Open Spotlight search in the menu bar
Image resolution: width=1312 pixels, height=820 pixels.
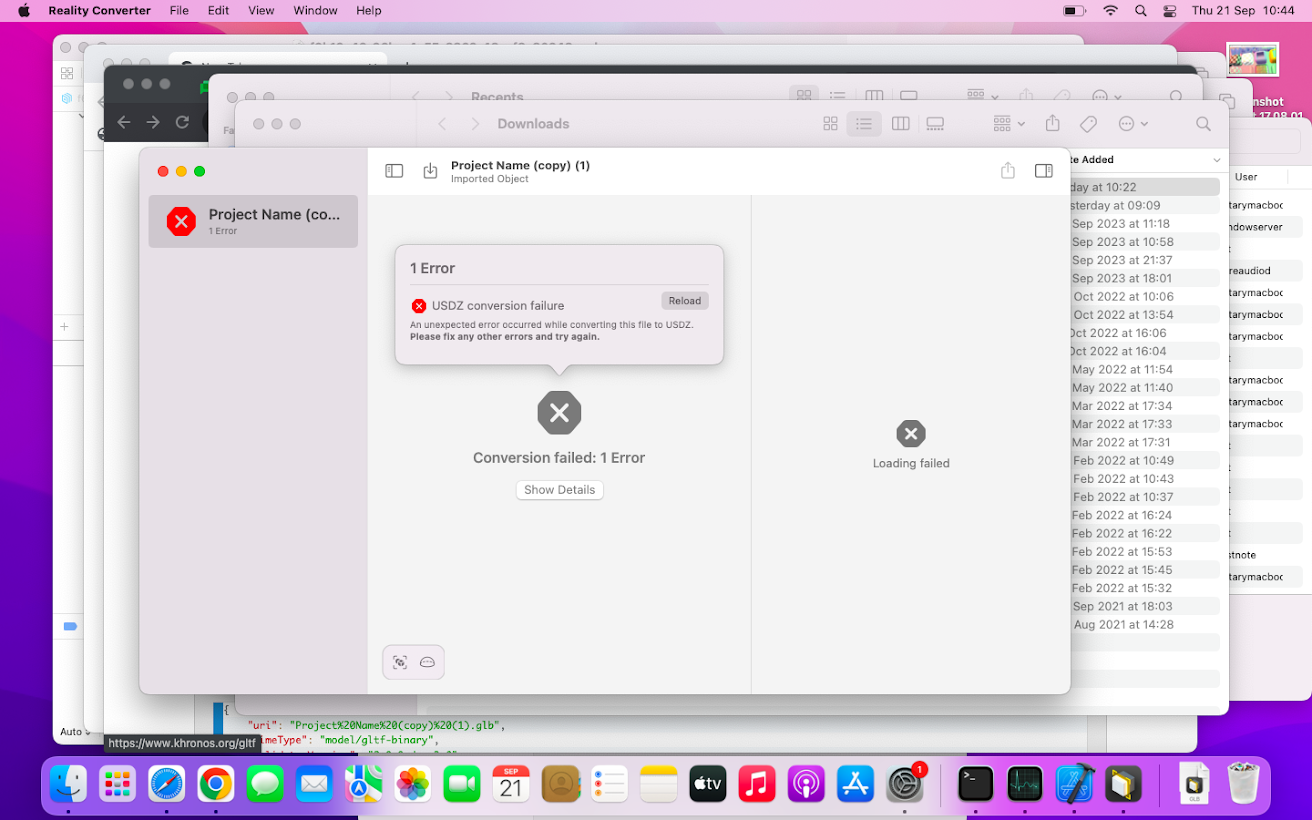click(x=1141, y=11)
